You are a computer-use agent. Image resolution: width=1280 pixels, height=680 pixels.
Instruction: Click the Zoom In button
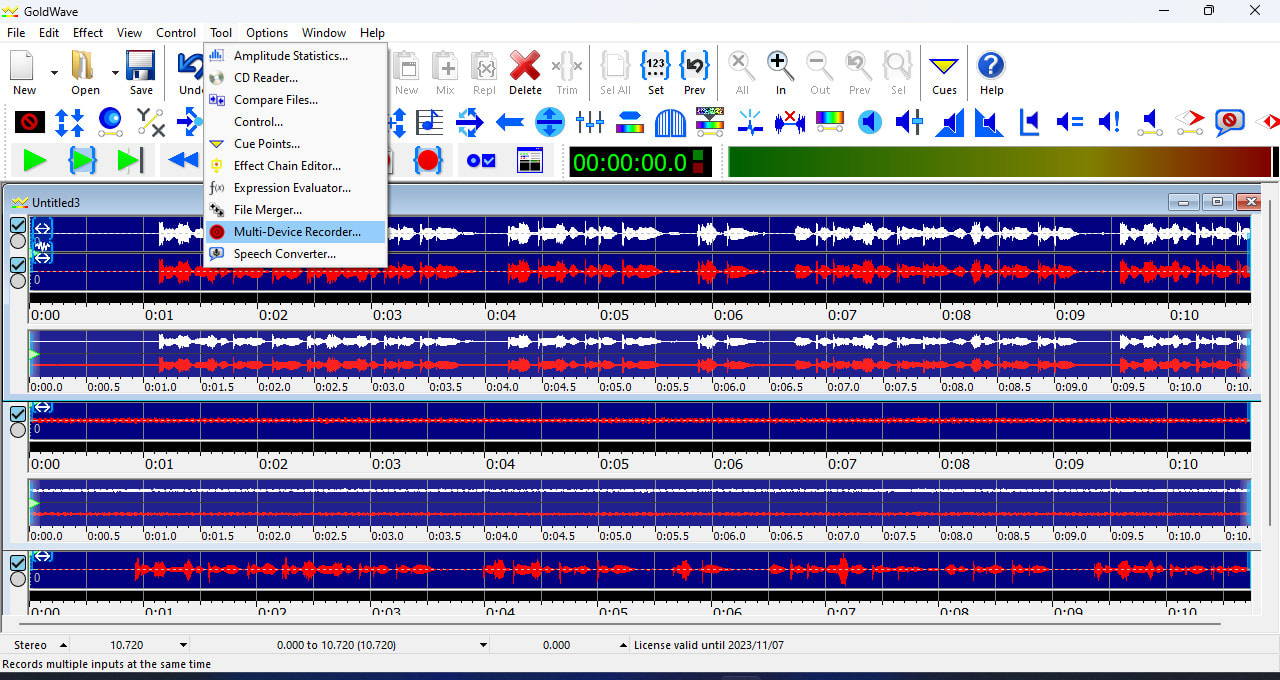point(781,73)
